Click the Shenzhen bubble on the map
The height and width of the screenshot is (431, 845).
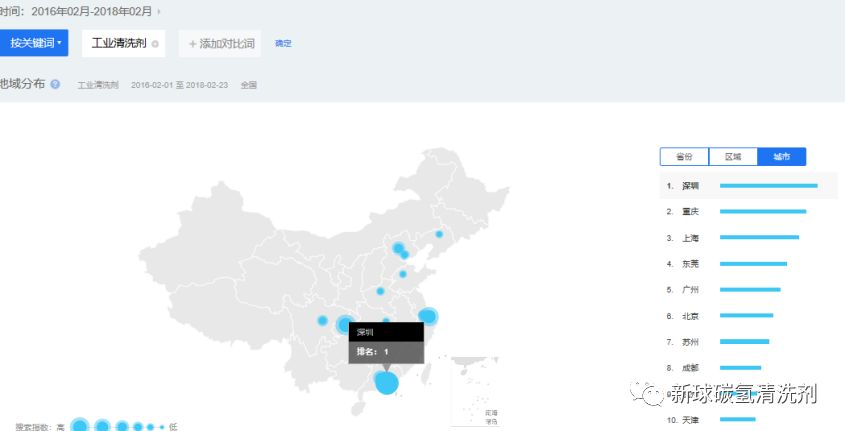(386, 381)
